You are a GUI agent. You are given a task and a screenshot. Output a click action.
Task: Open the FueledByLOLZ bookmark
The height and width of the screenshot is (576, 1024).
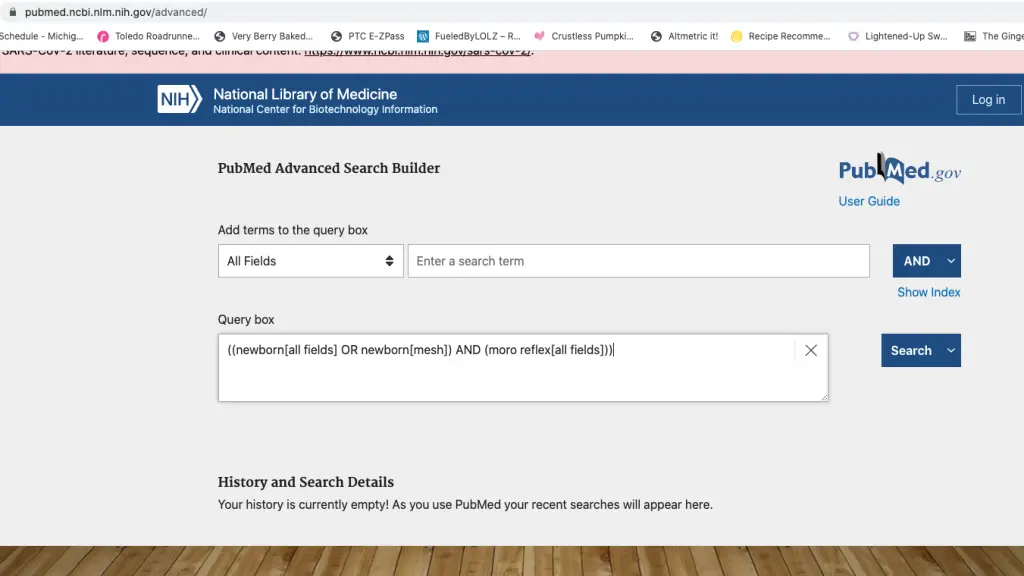coord(469,37)
